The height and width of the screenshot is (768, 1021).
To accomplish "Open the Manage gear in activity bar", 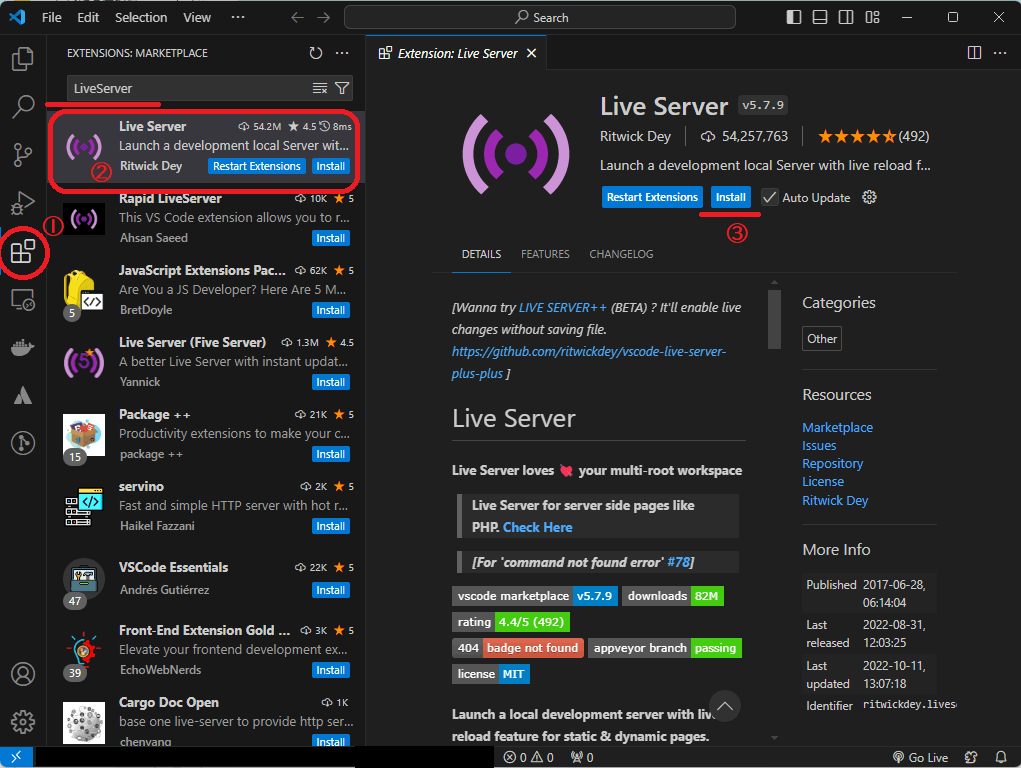I will (23, 722).
